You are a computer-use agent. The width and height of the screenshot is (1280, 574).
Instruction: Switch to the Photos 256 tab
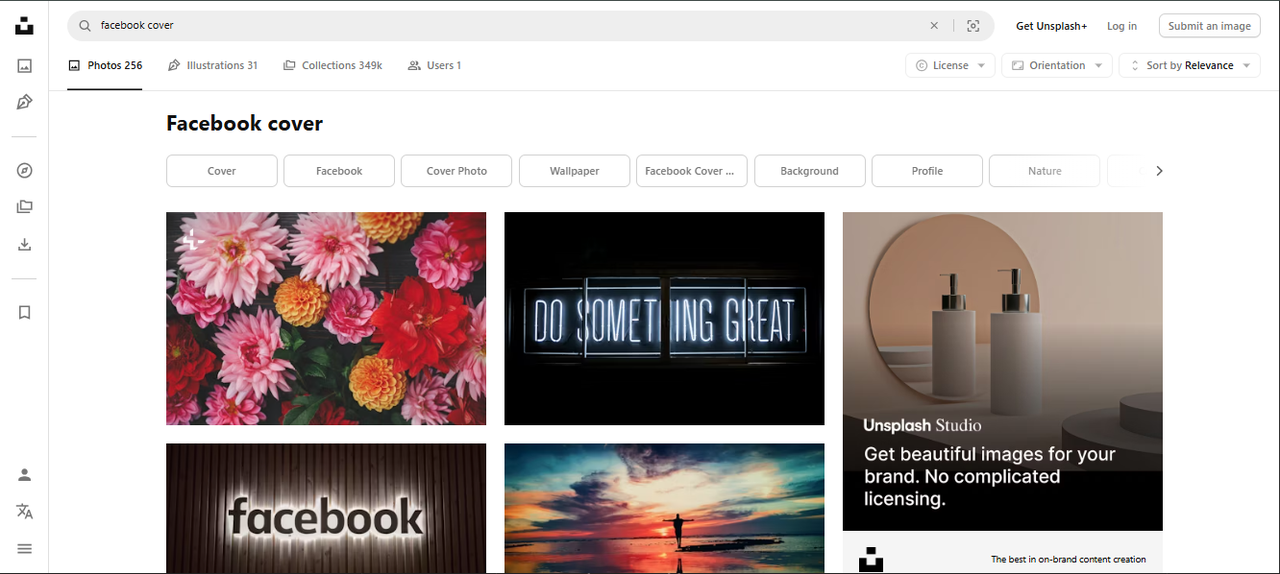(105, 66)
